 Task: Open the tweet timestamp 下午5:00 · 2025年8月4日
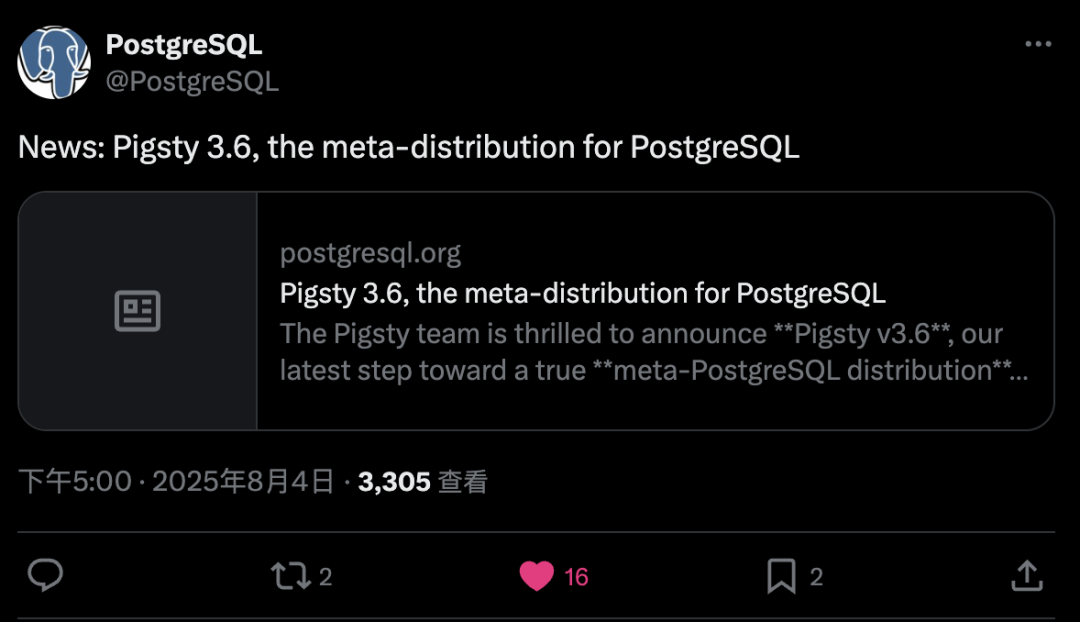coord(176,481)
